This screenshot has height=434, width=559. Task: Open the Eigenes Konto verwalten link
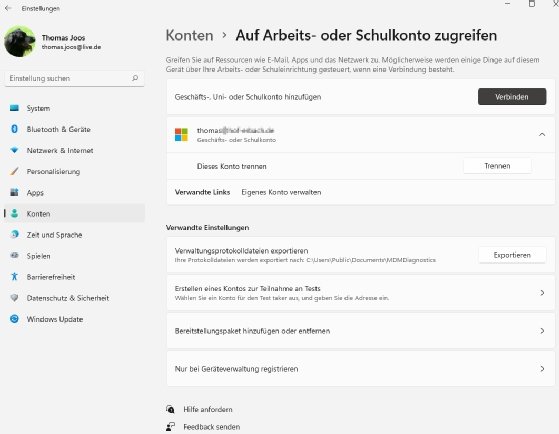pos(281,192)
